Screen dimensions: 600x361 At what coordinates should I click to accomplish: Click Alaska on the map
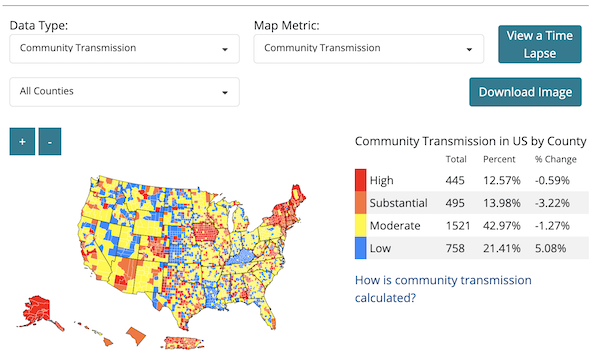tap(37, 311)
